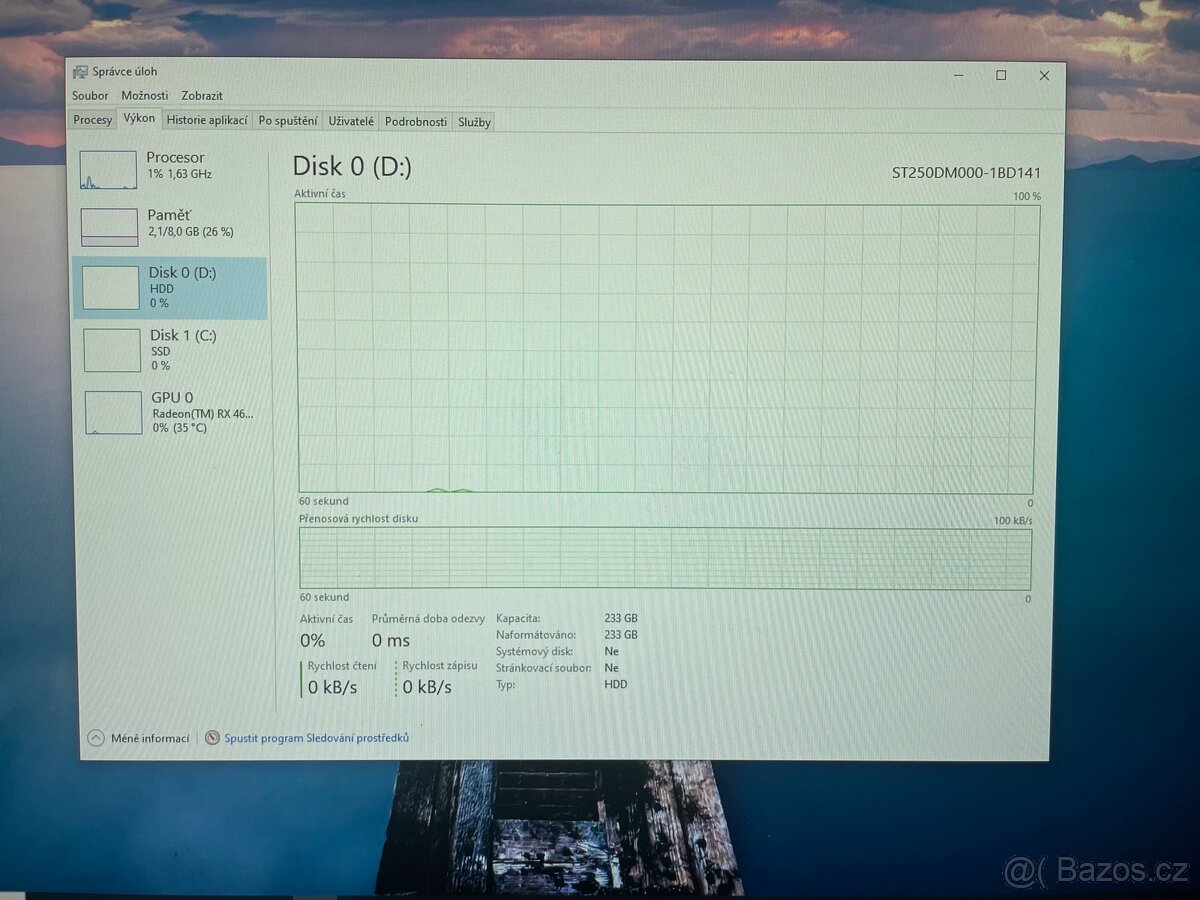The height and width of the screenshot is (900, 1200).
Task: Open the Služby tab
Action: (474, 122)
